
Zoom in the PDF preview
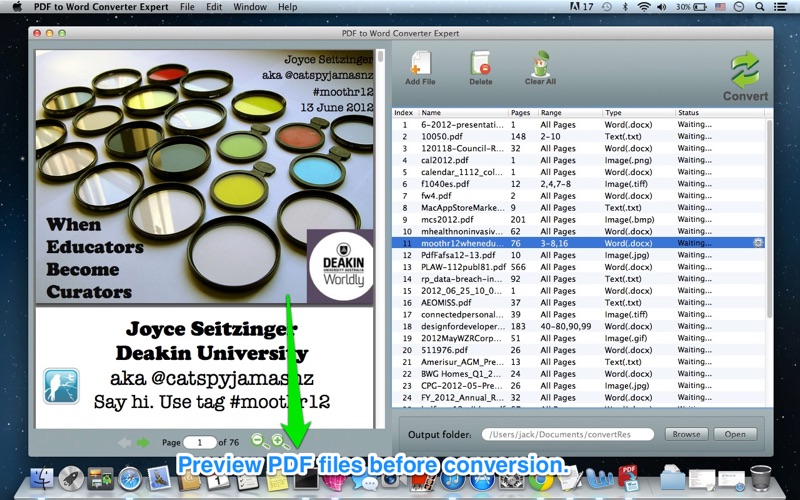(x=277, y=440)
